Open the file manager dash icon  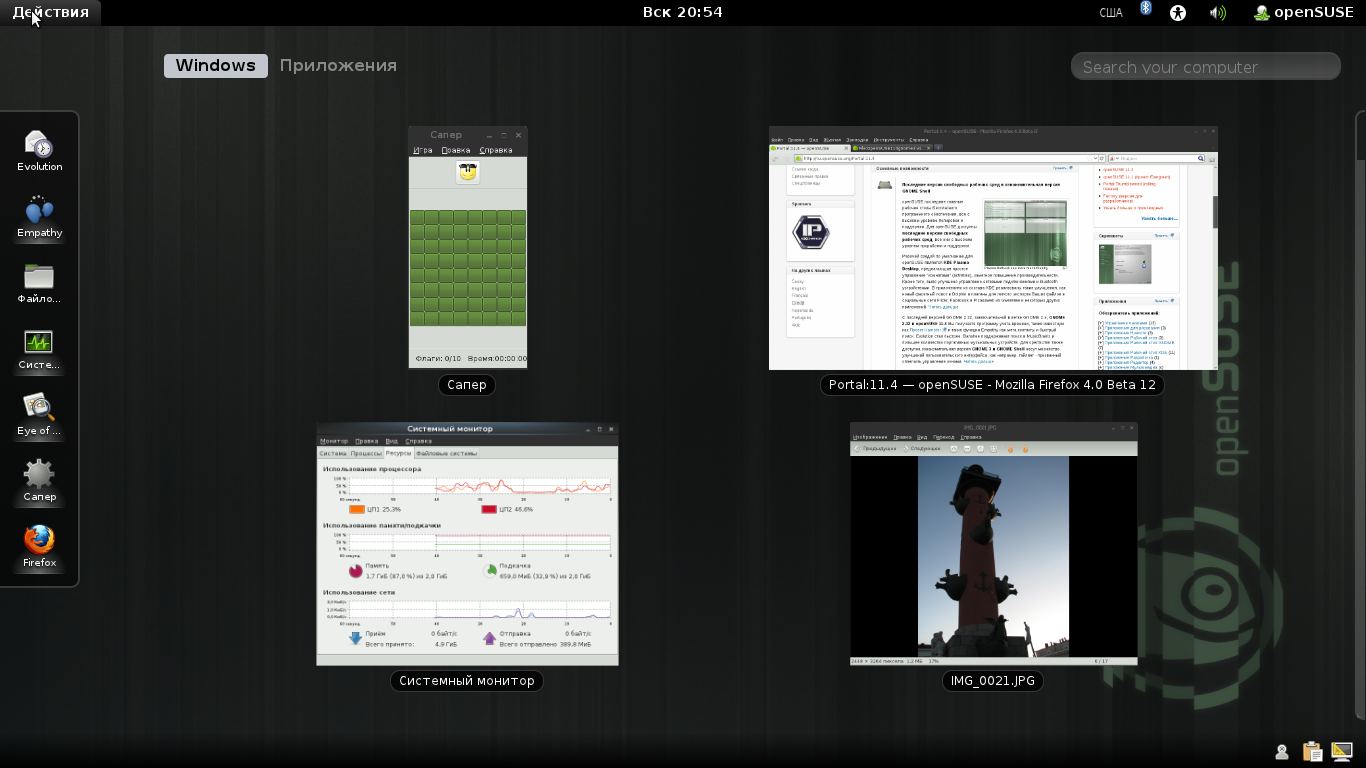39,282
